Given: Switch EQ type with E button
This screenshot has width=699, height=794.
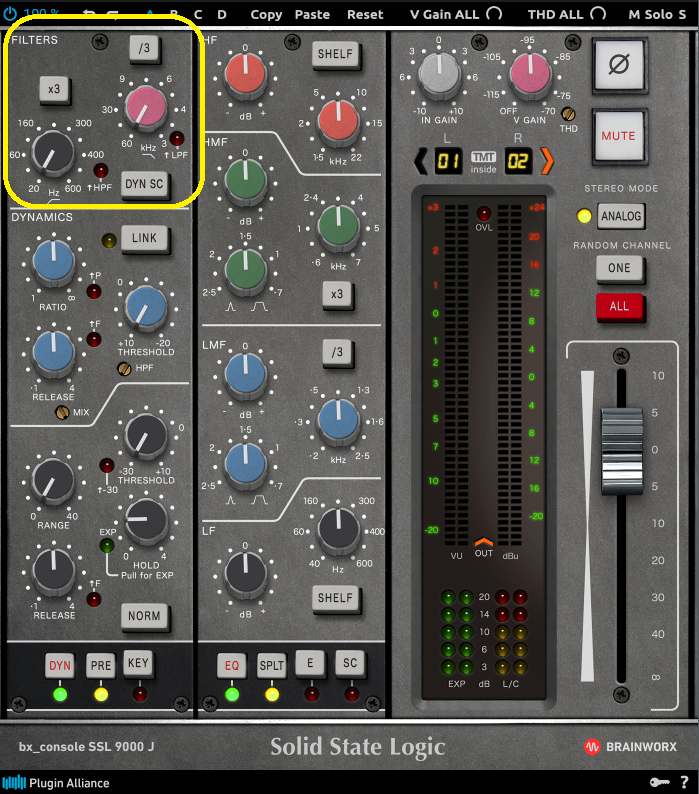Looking at the screenshot, I should pos(310,663).
